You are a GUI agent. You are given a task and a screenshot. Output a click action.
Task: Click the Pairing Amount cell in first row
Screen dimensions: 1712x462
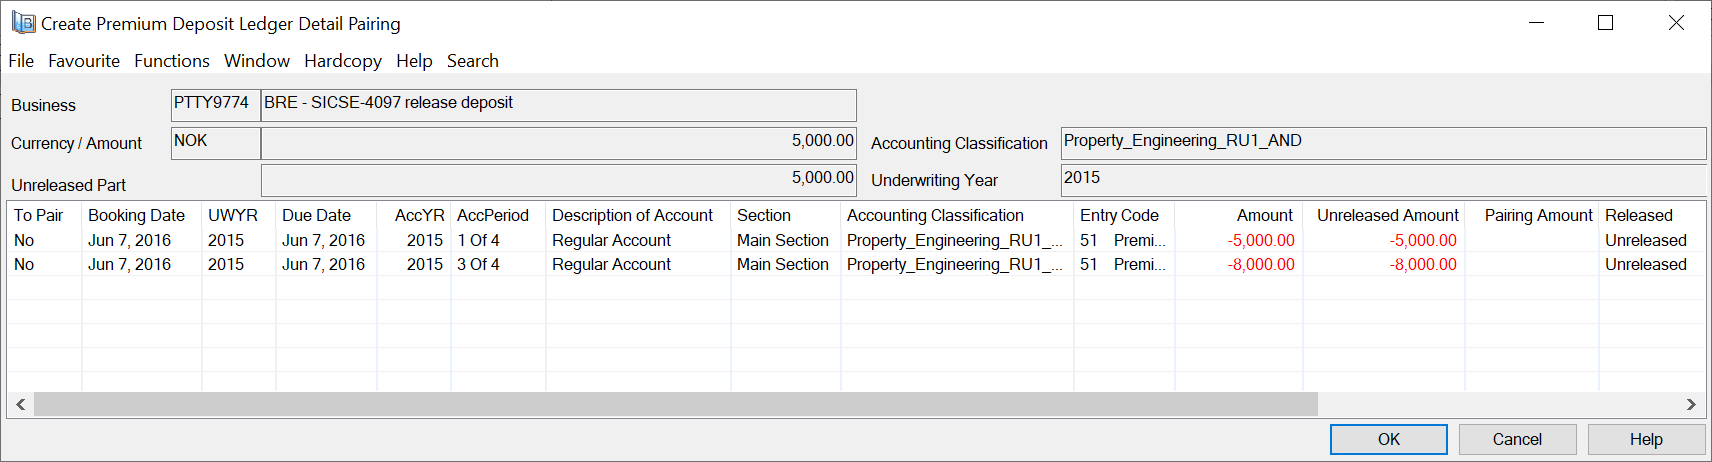coord(1531,240)
